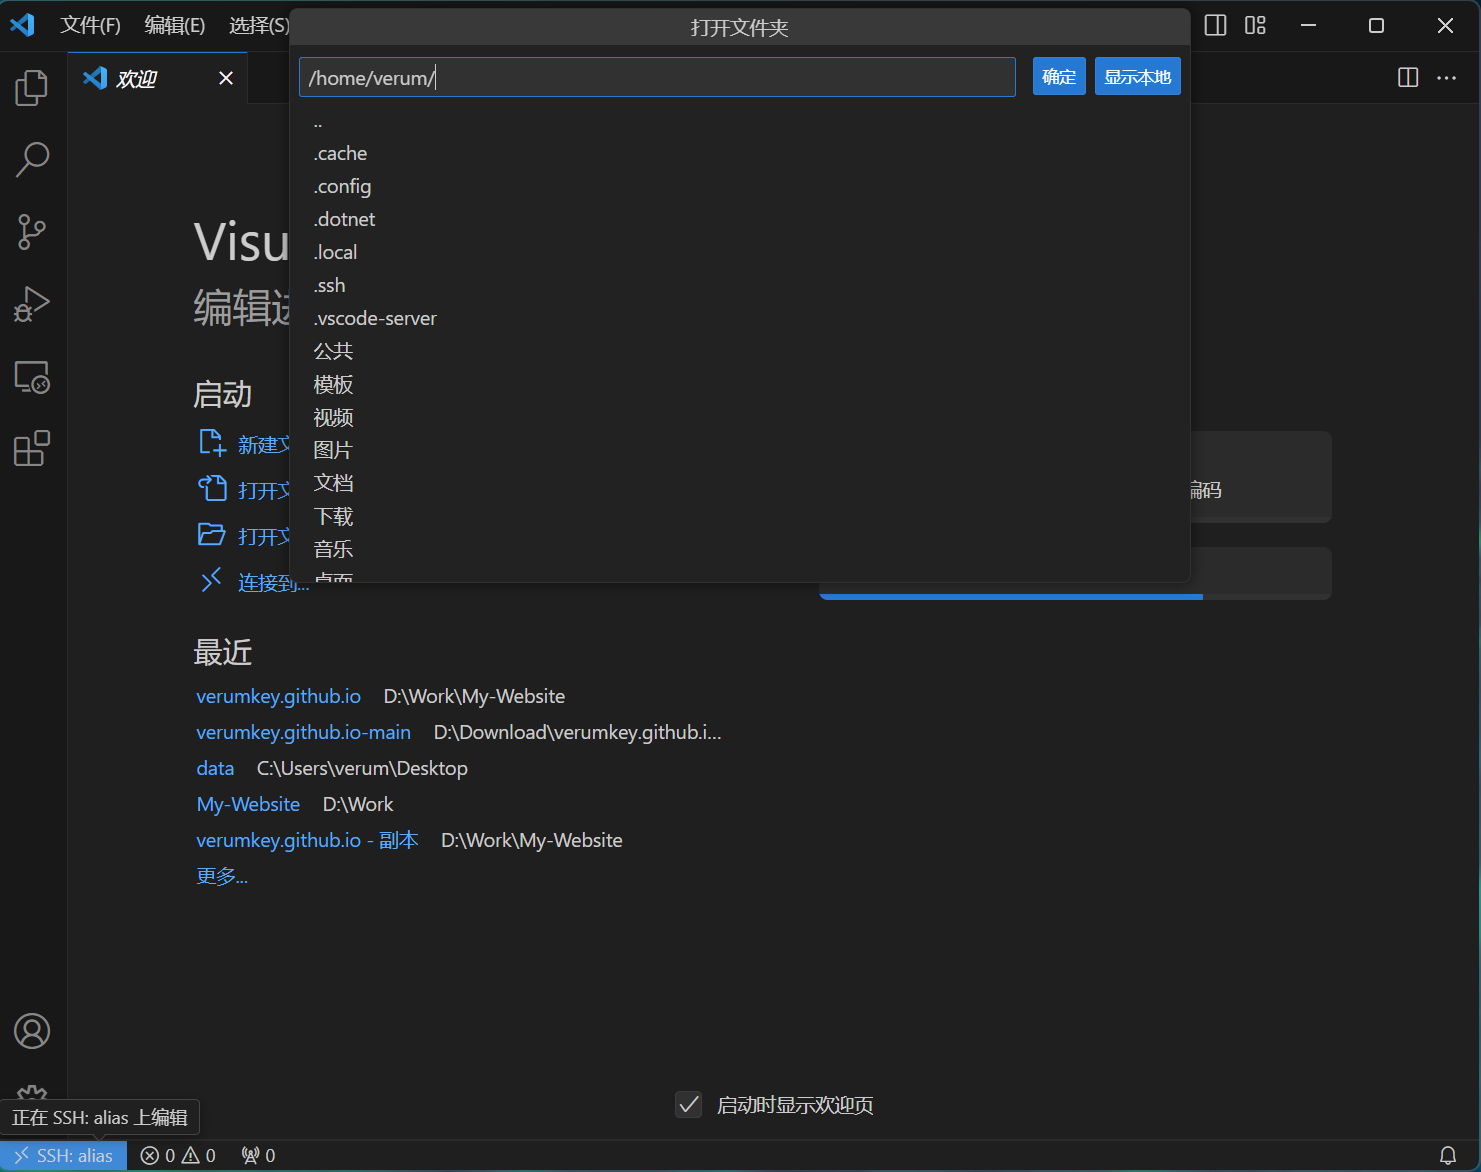Click forwarded ports status item

(258, 1155)
